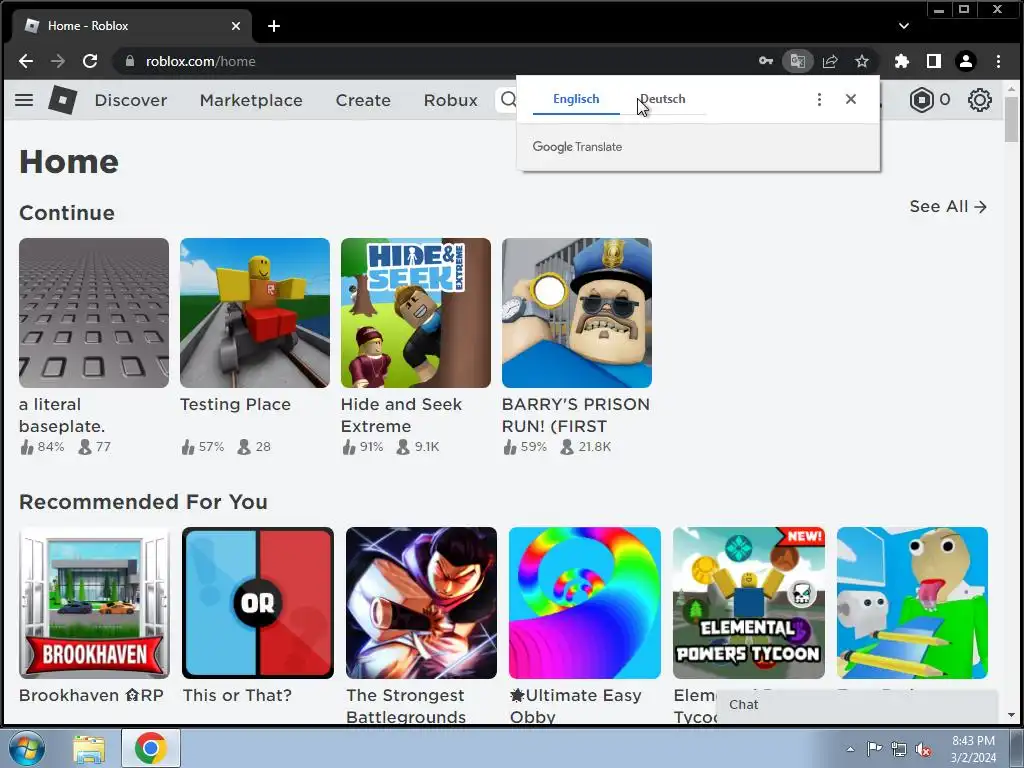Open the Baldi character game thumbnail
1024x768 pixels.
click(912, 603)
